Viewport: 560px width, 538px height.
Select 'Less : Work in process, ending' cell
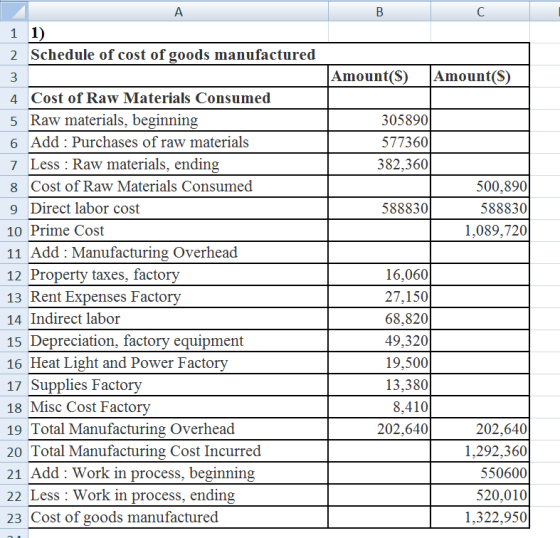178,495
